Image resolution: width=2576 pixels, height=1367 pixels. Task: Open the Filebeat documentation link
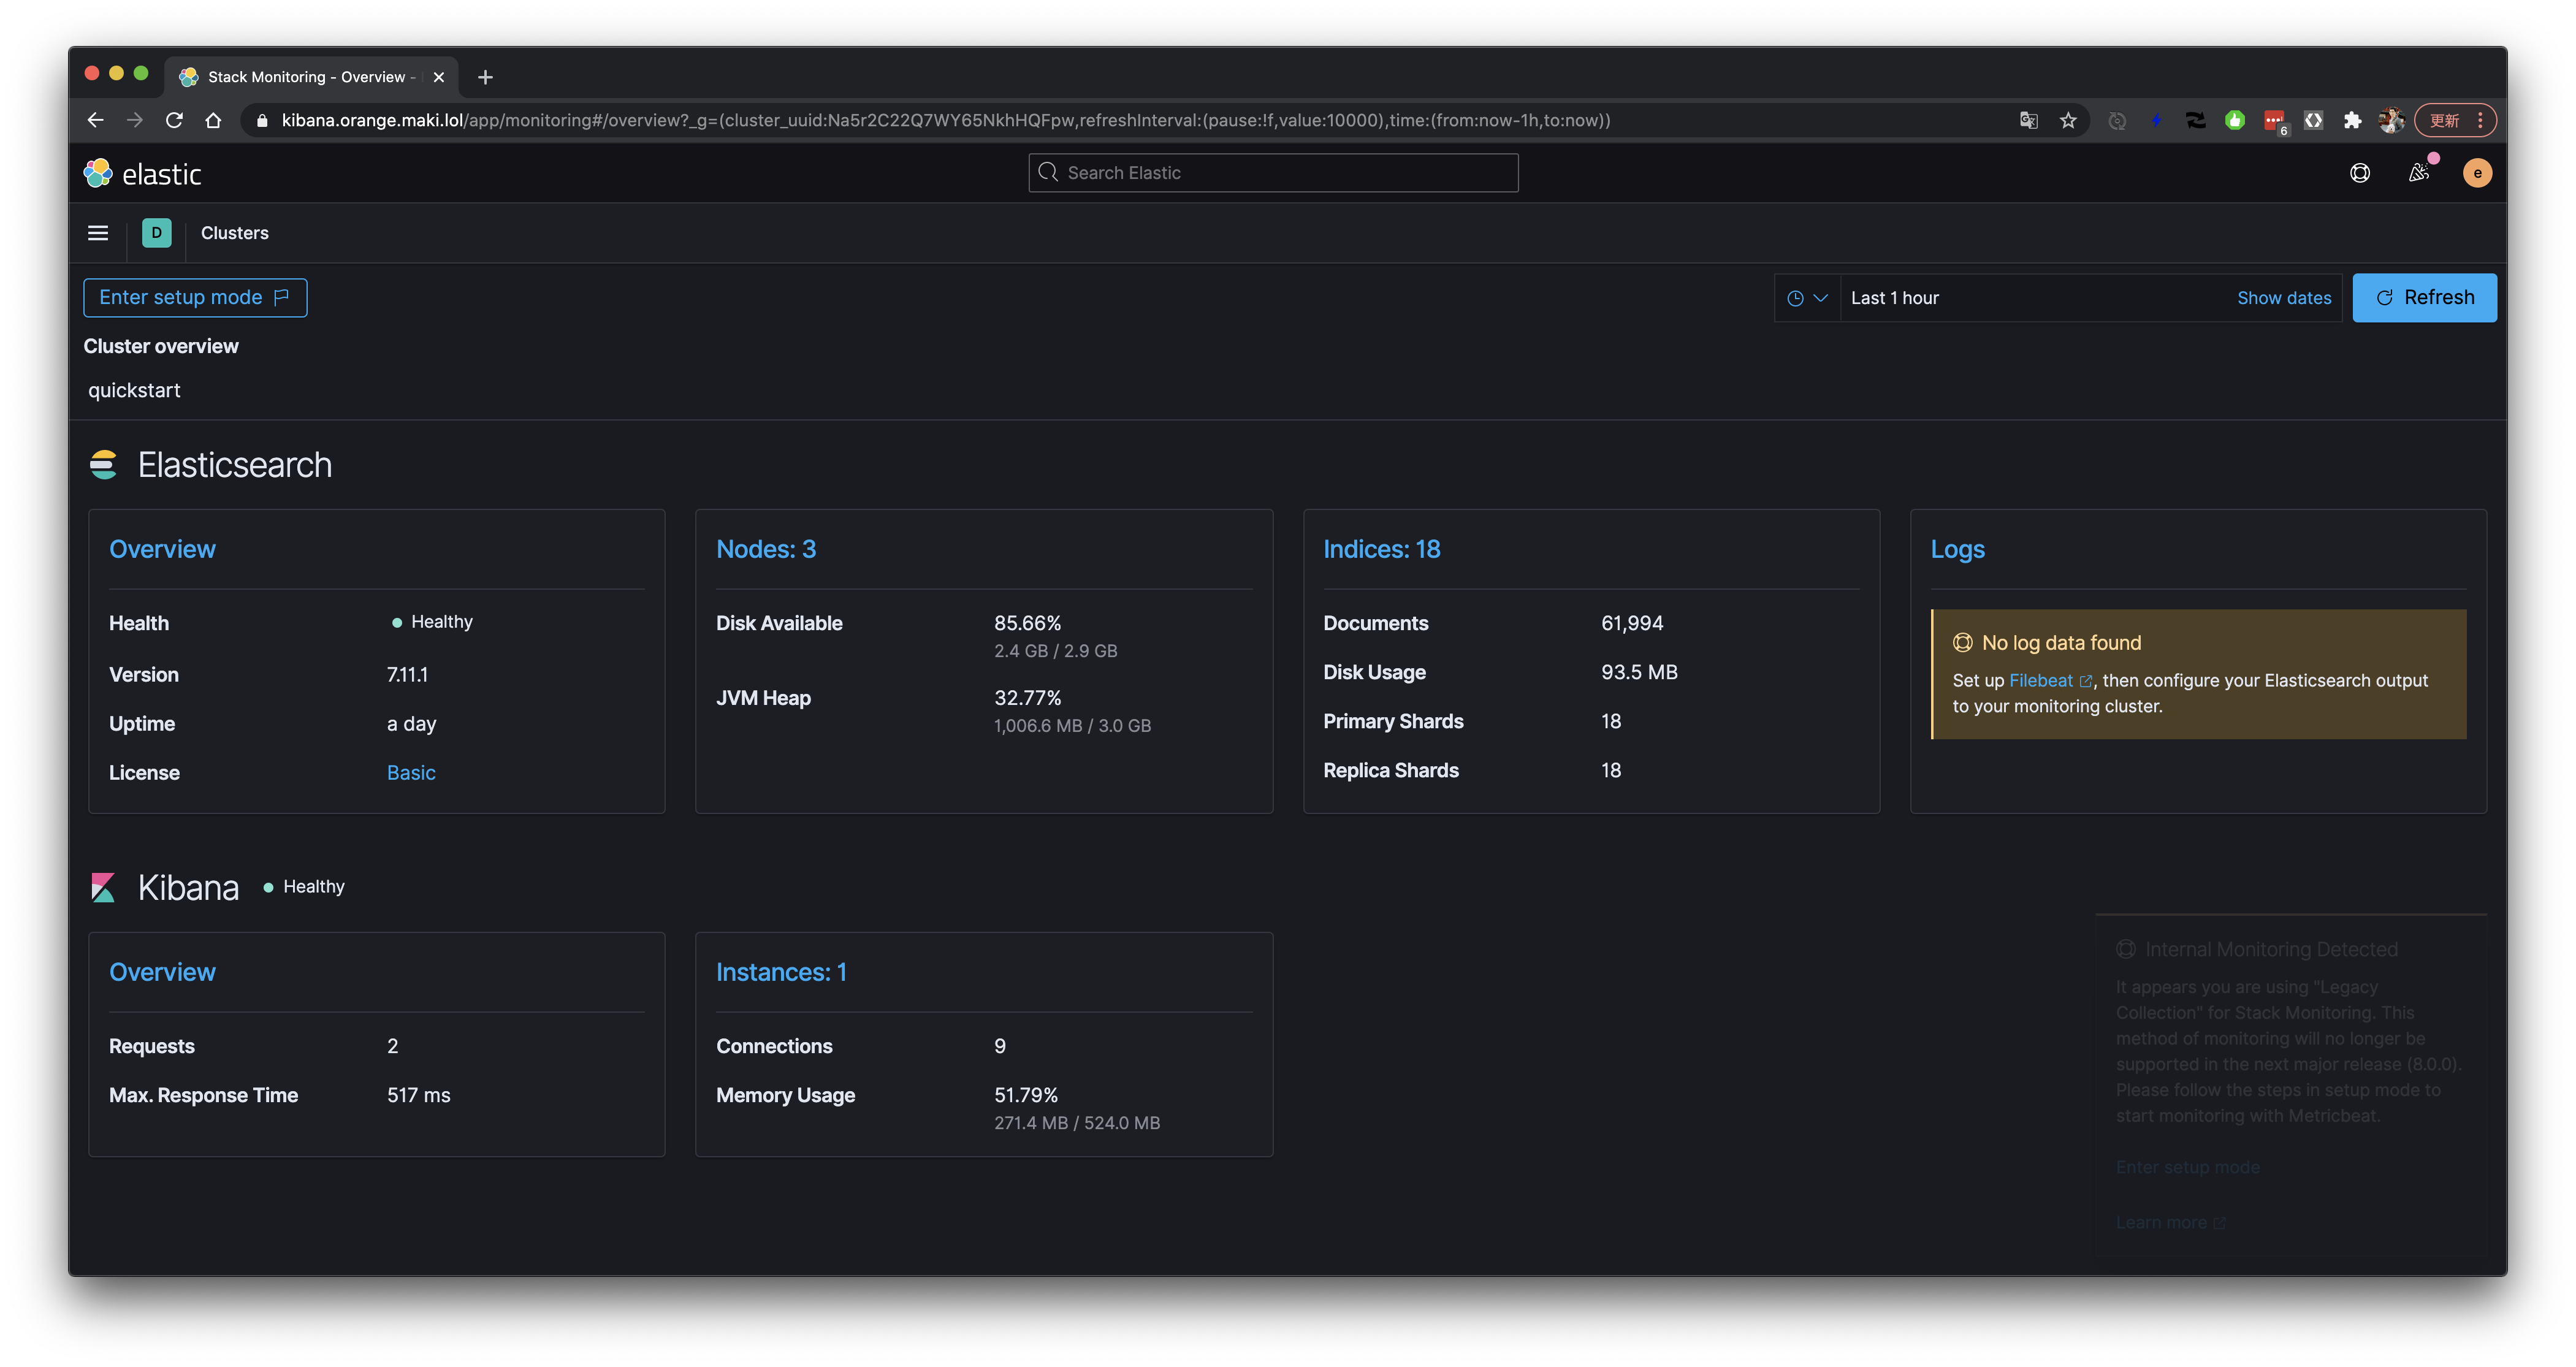click(2050, 681)
